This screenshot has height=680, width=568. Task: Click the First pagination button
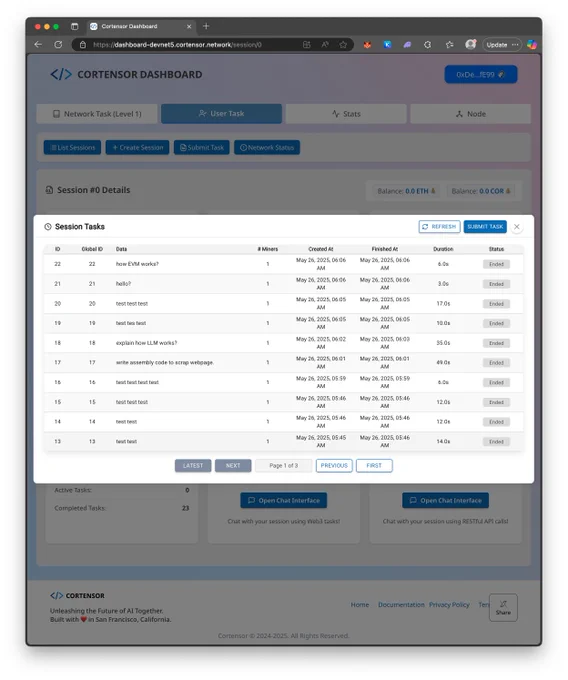374,465
